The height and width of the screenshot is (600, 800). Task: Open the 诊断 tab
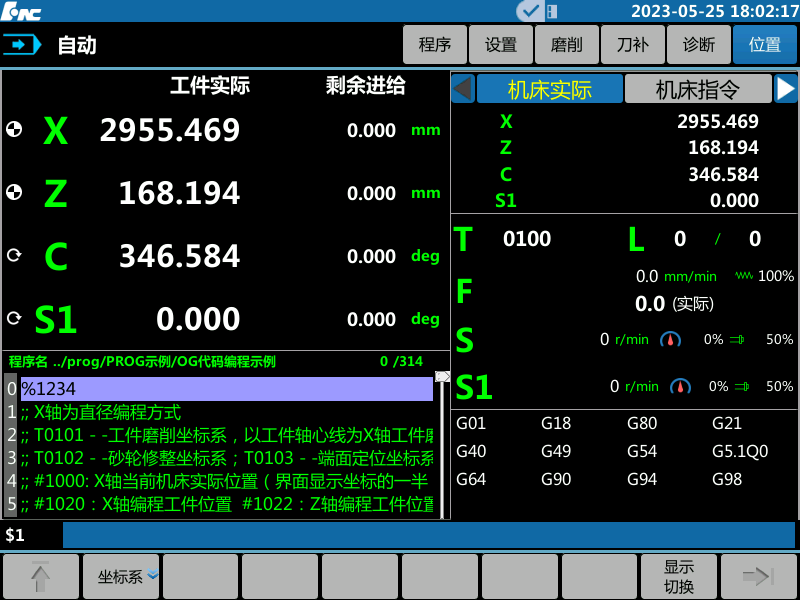coord(698,44)
